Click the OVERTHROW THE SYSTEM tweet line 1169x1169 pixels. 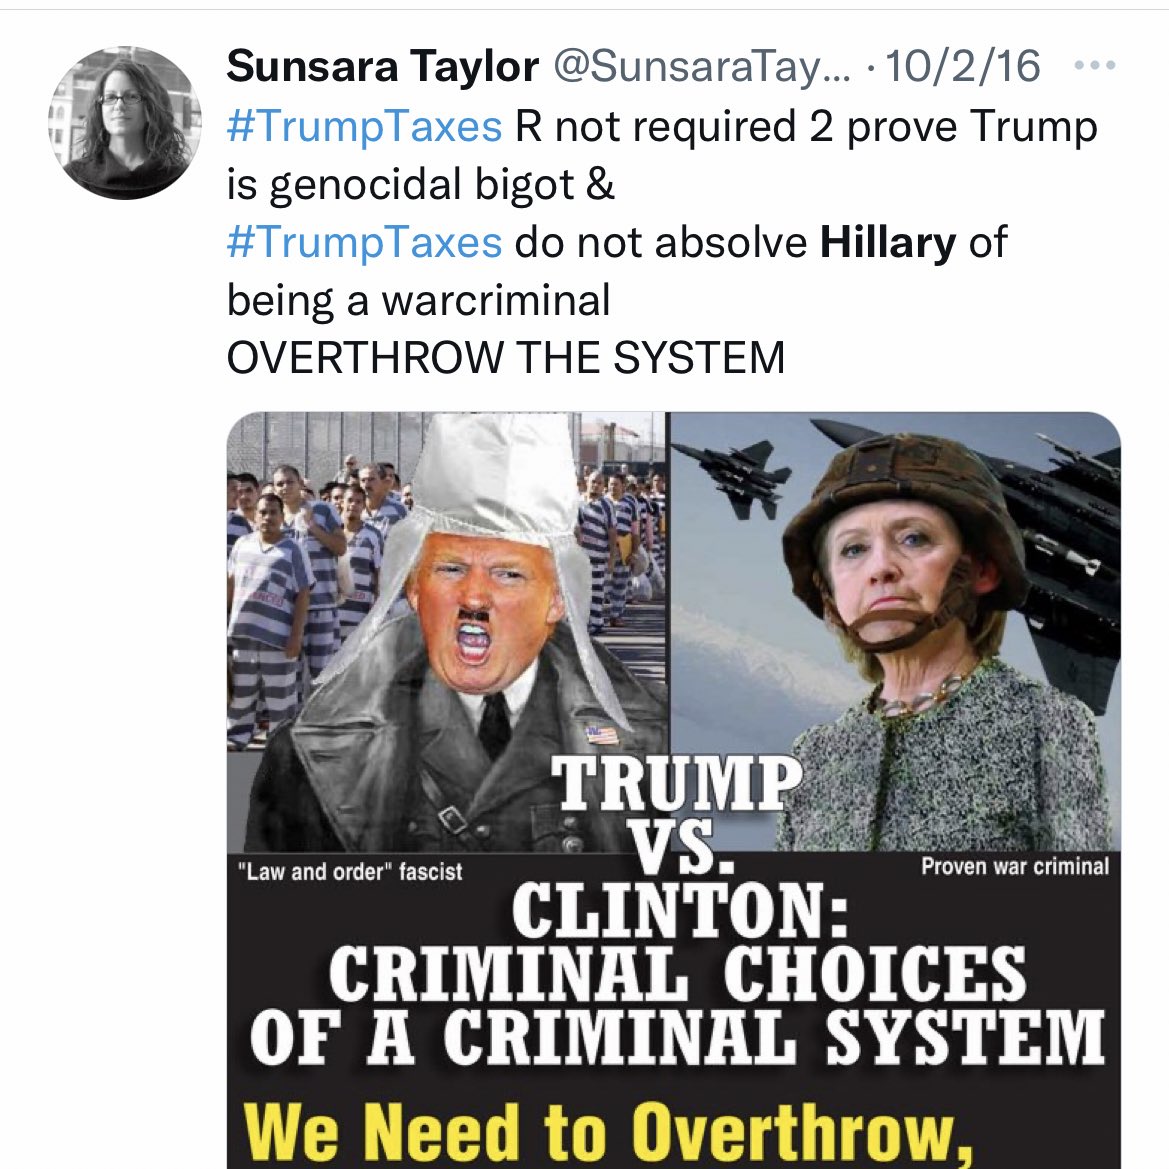pyautogui.click(x=505, y=357)
